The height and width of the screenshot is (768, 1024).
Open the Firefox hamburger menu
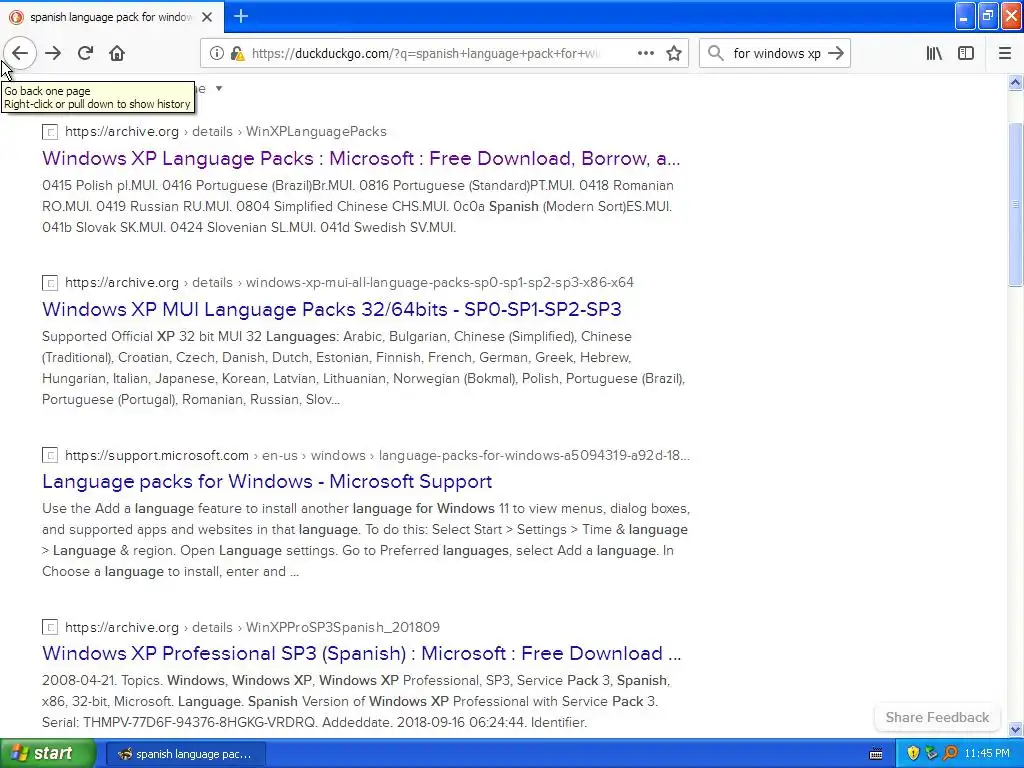tap(1005, 54)
